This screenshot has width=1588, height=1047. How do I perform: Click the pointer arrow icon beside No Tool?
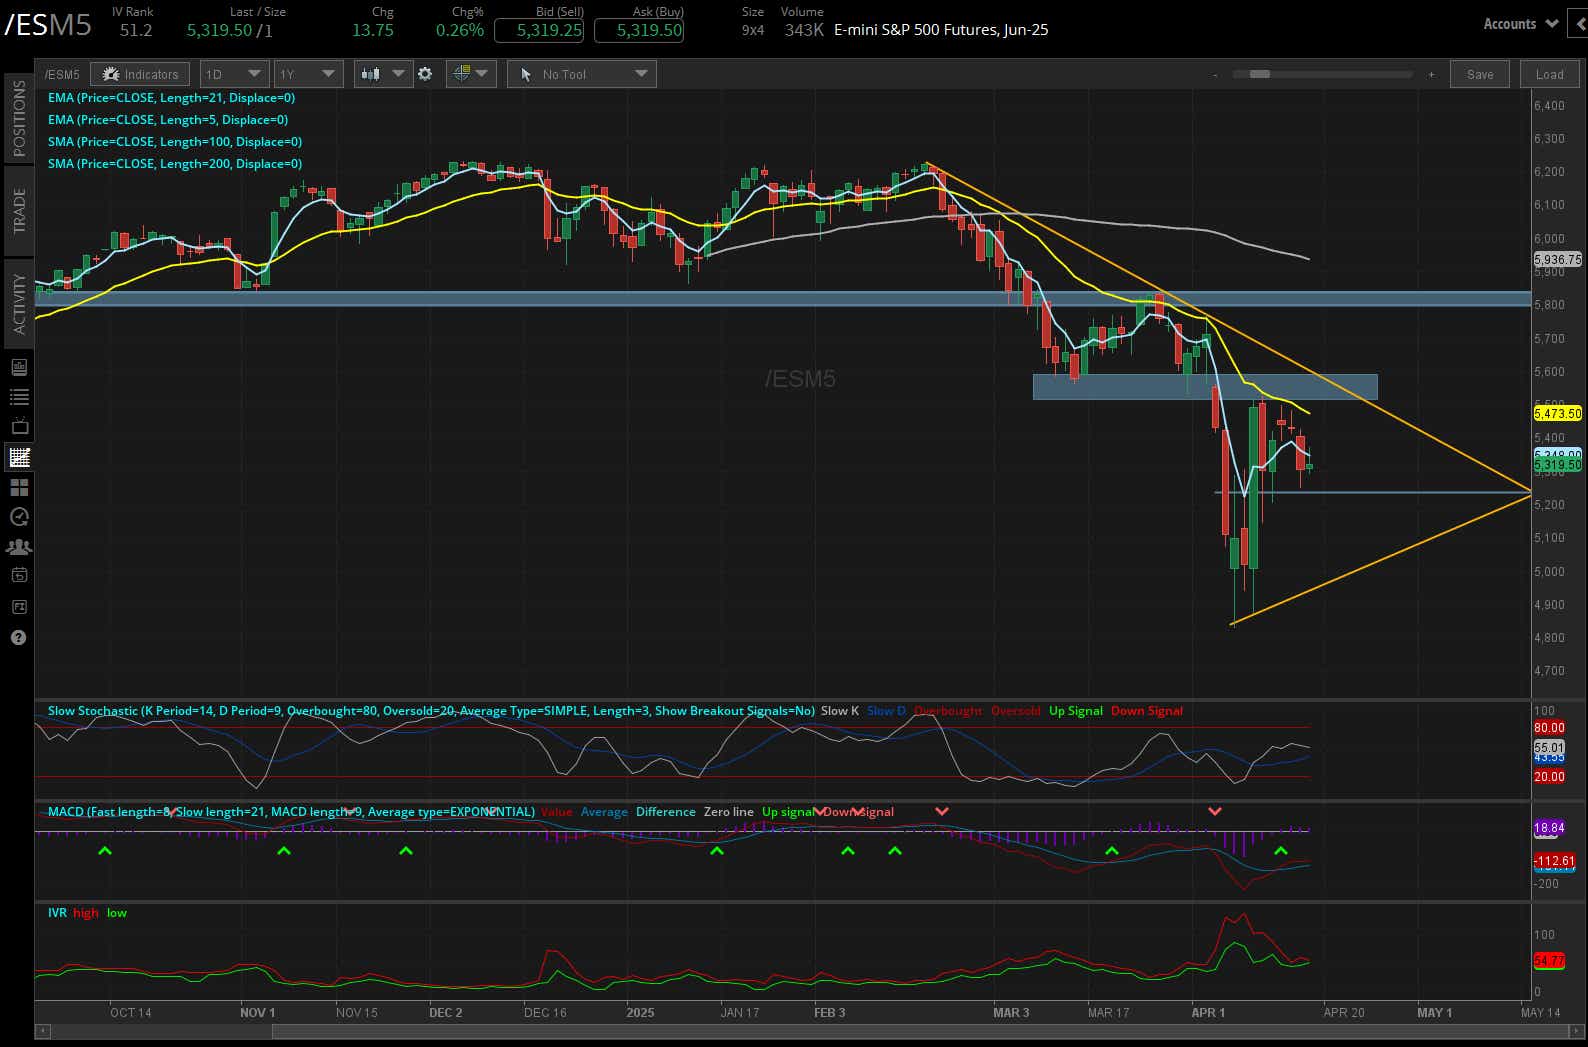(526, 74)
